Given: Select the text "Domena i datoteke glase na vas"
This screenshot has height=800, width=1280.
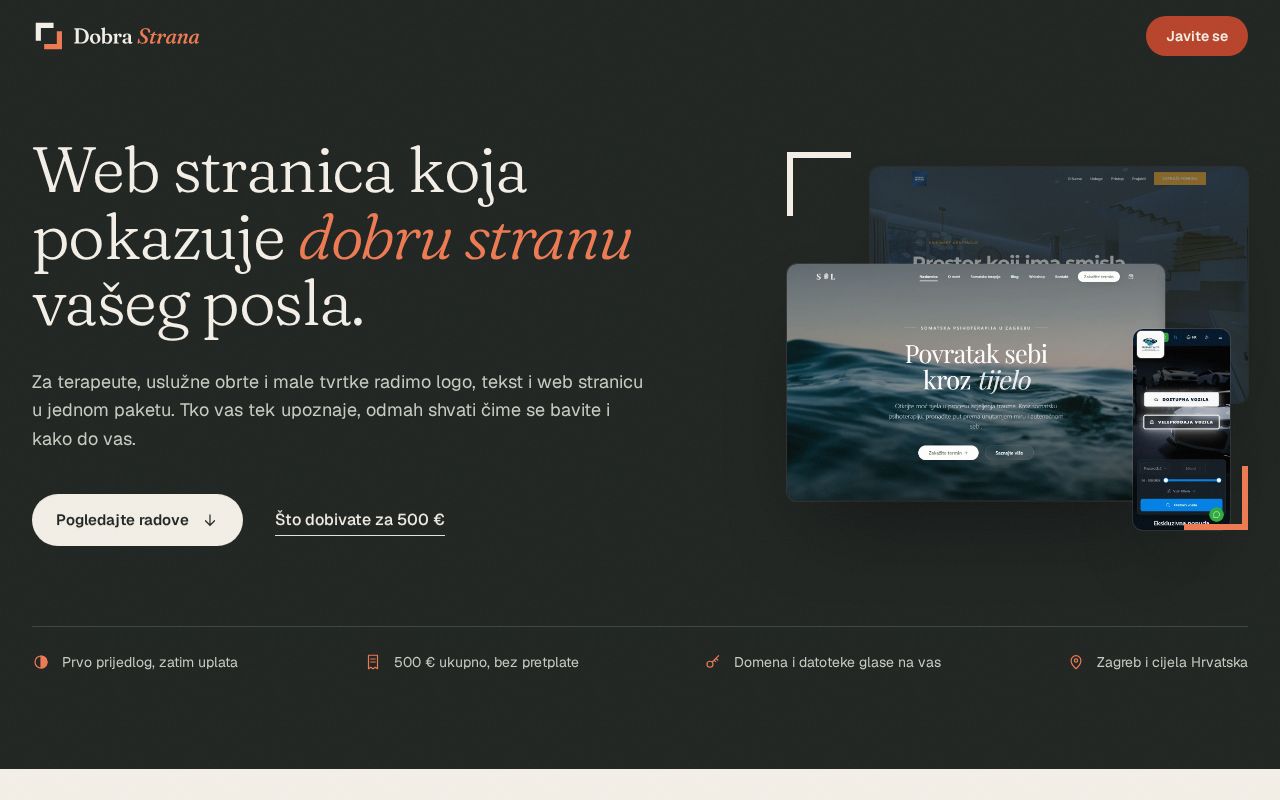Looking at the screenshot, I should coord(837,662).
